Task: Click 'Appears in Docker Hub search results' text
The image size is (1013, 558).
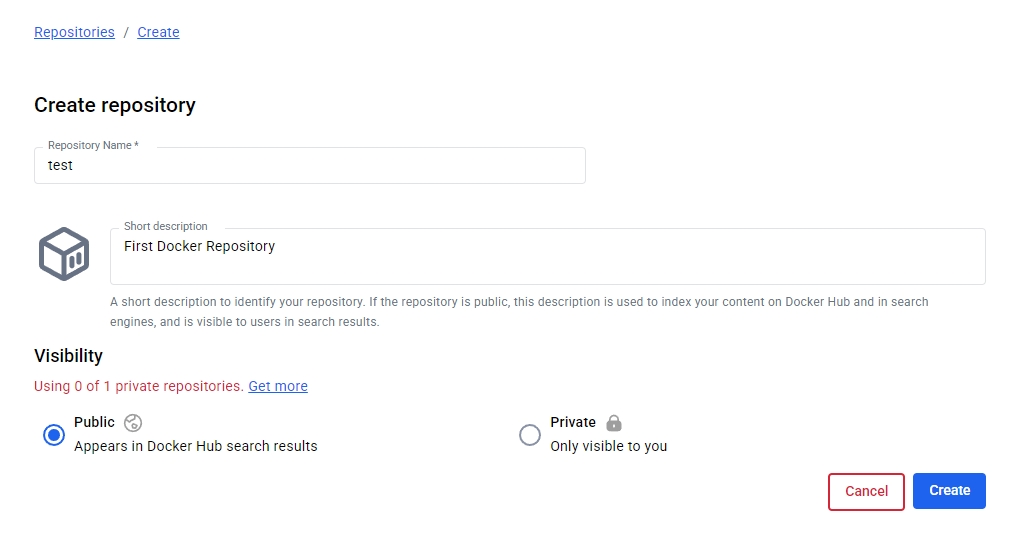Action: point(196,446)
